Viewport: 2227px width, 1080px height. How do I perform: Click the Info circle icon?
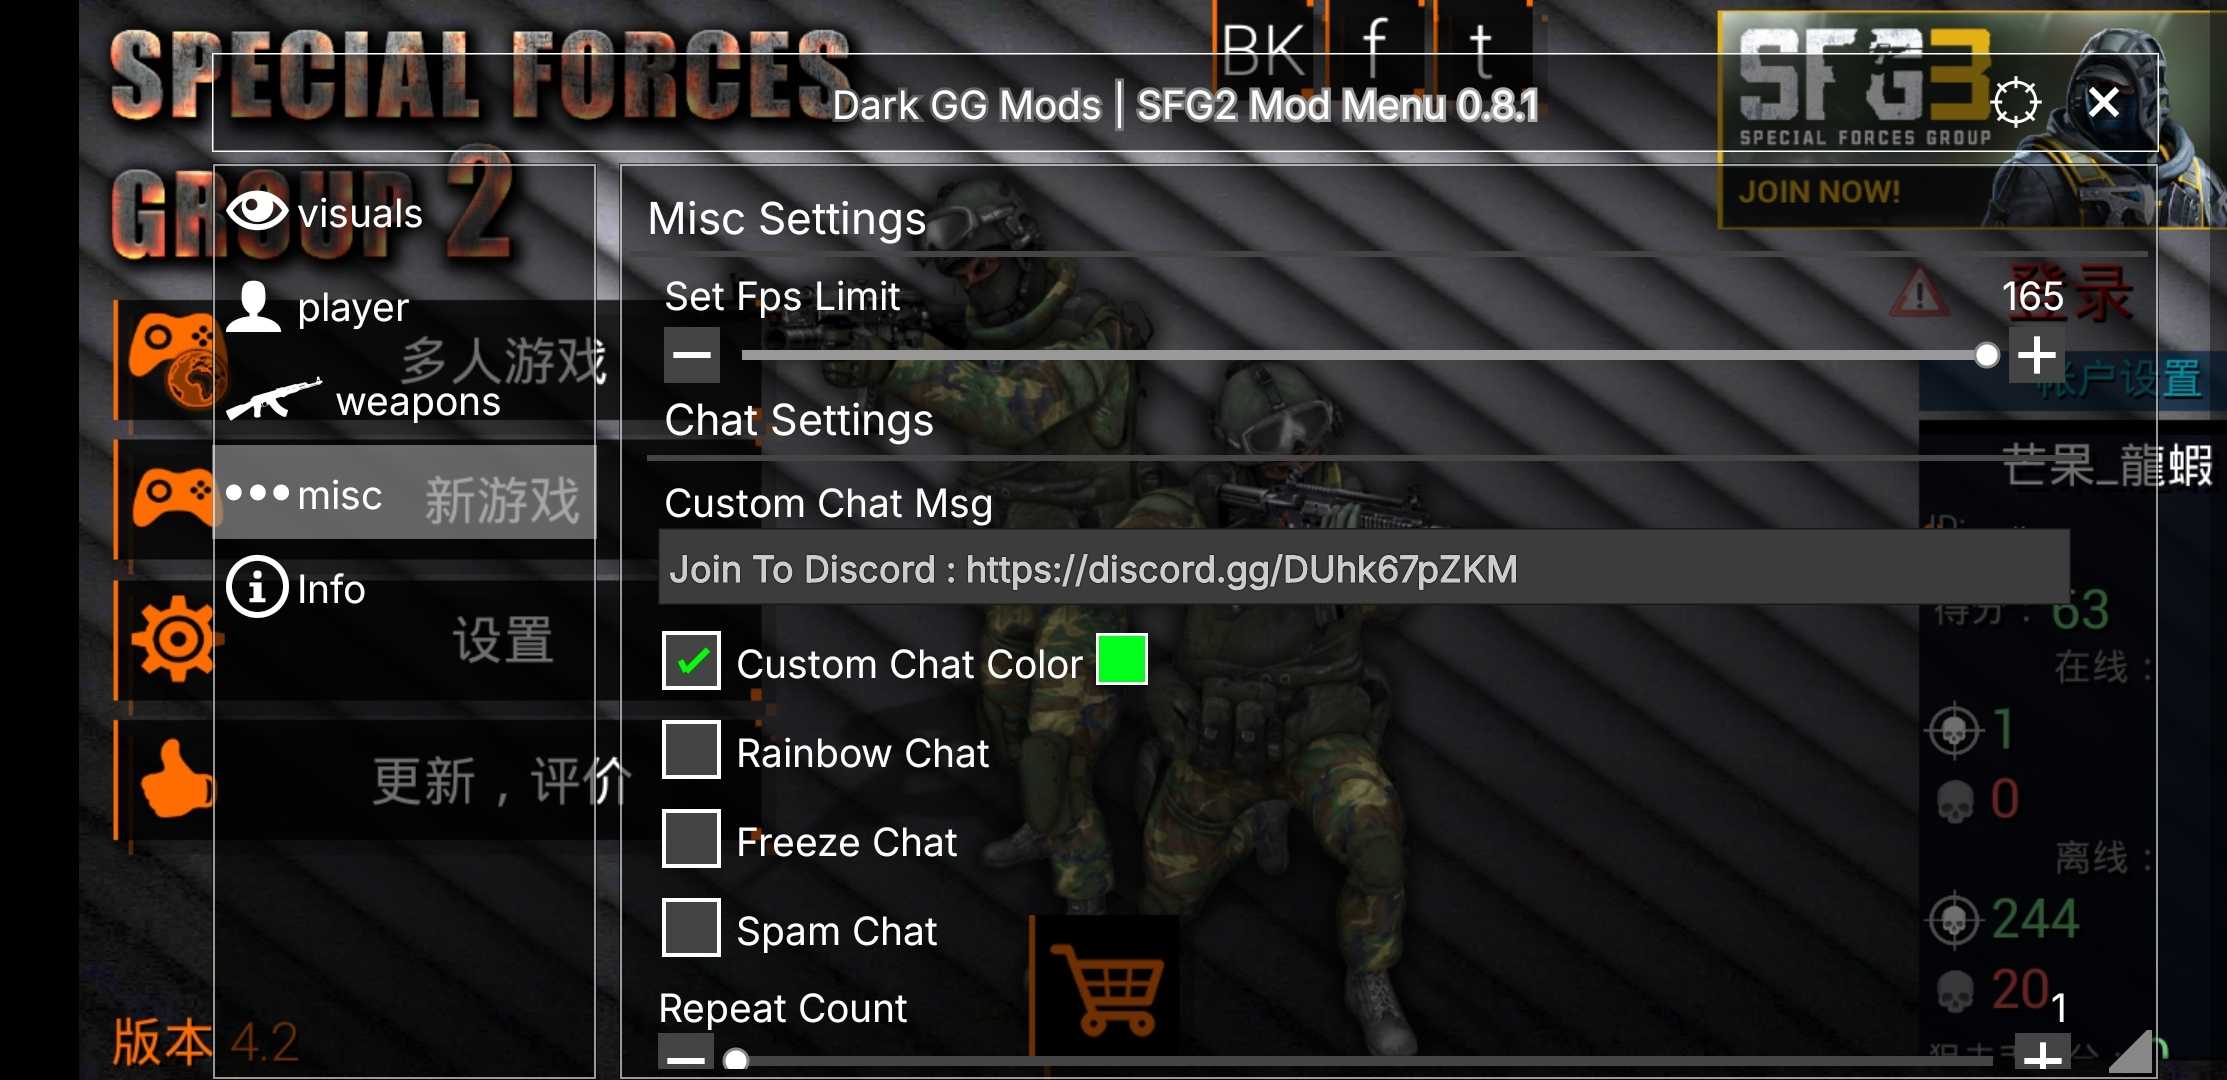coord(257,587)
